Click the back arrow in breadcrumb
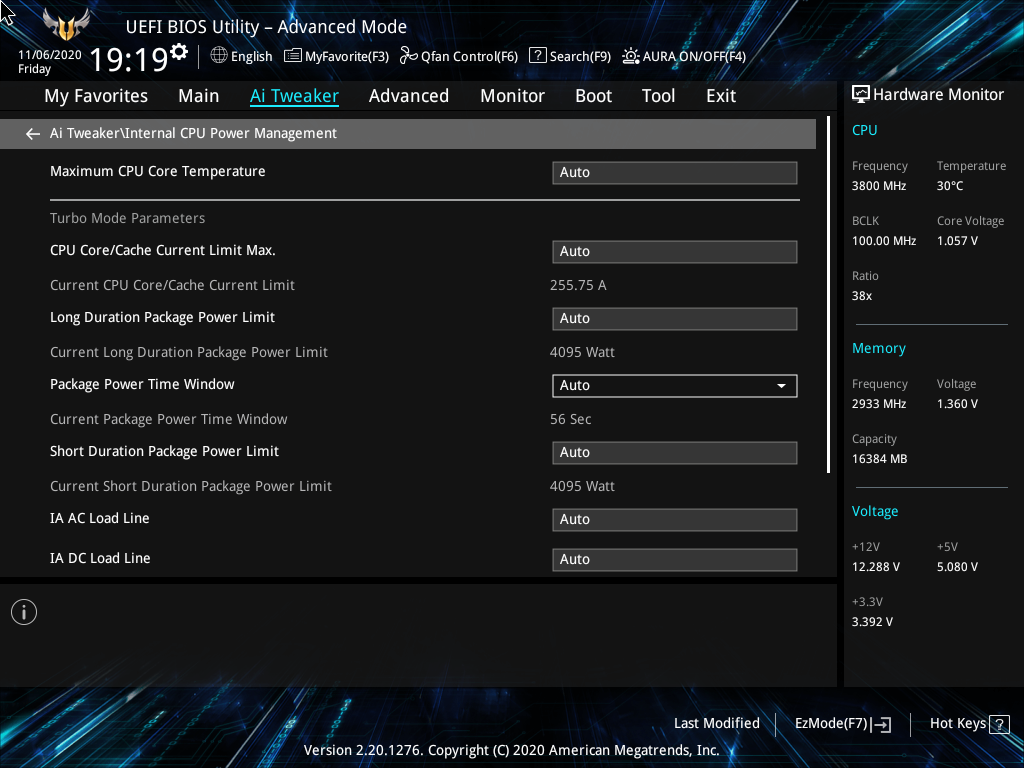Image resolution: width=1024 pixels, height=768 pixels. (x=33, y=134)
